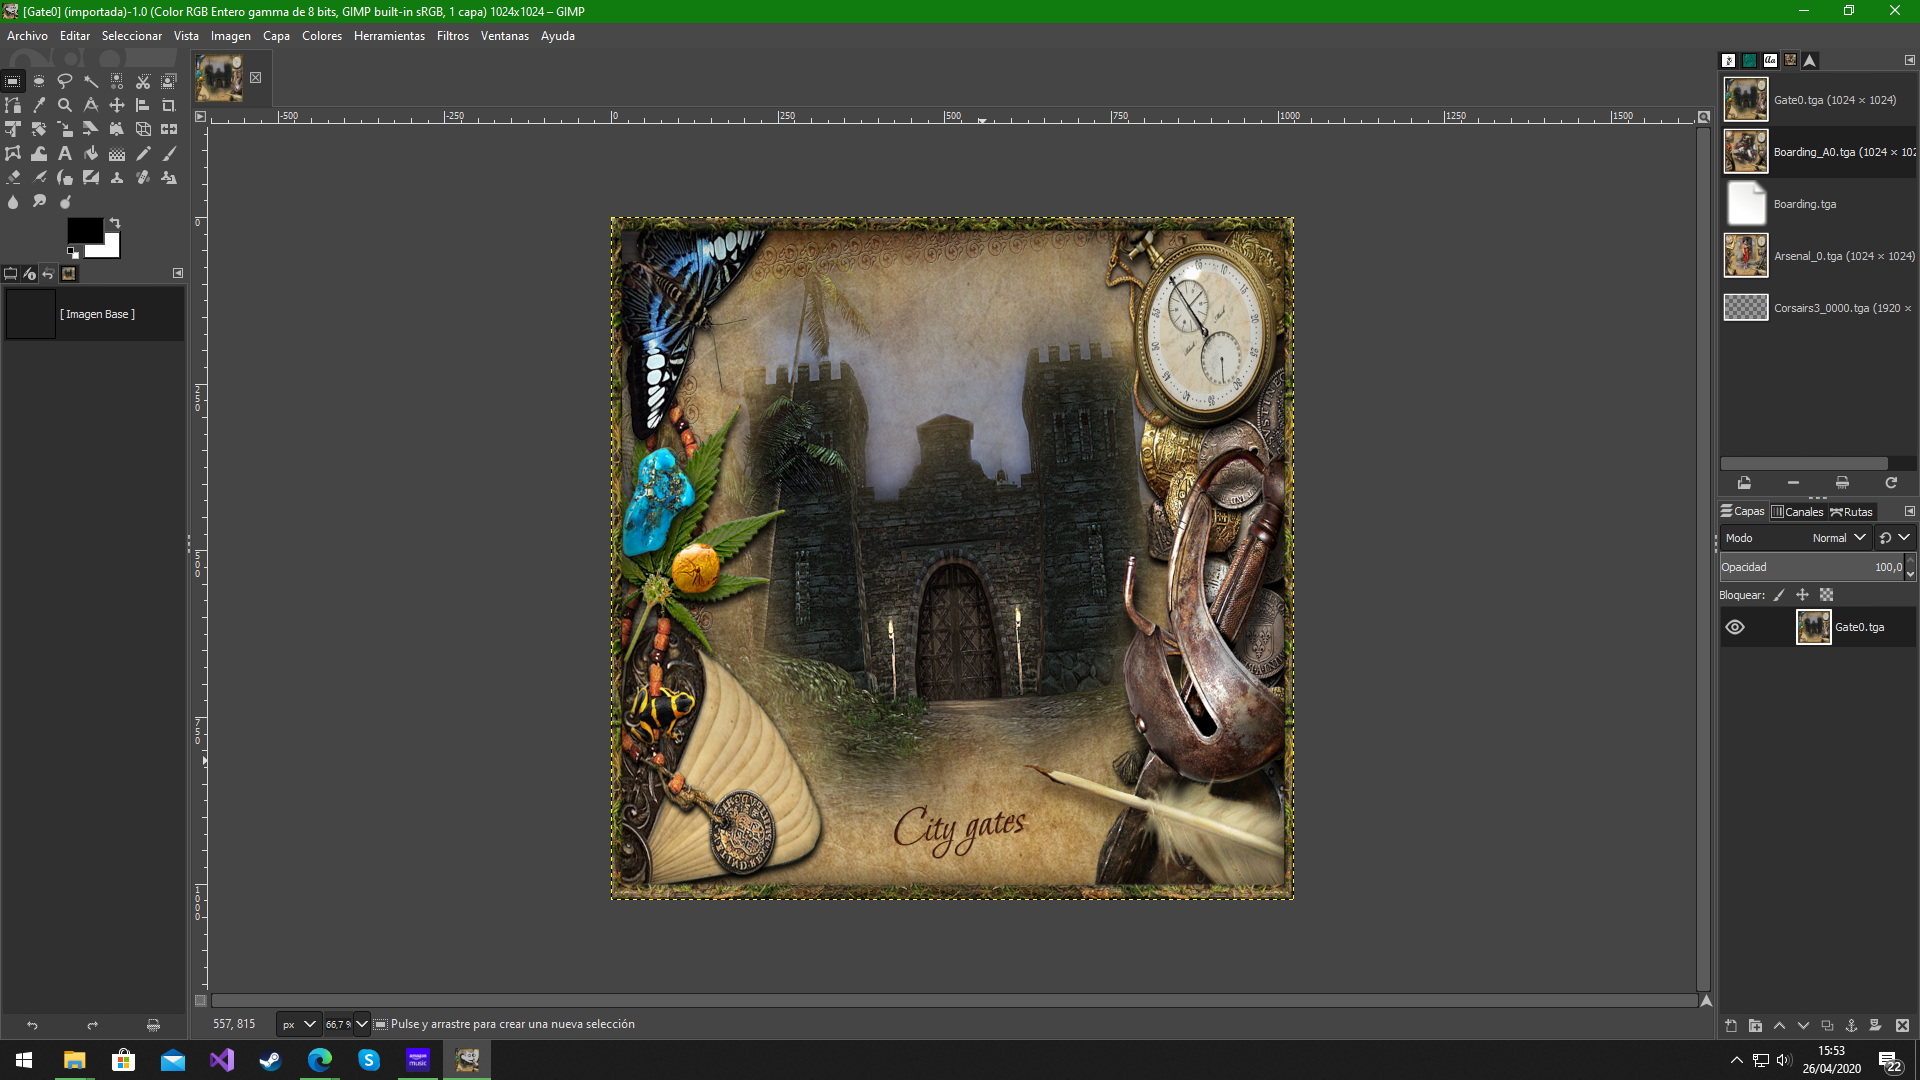This screenshot has height=1080, width=1920.
Task: Select the Free Select lasso tool
Action: coord(65,81)
